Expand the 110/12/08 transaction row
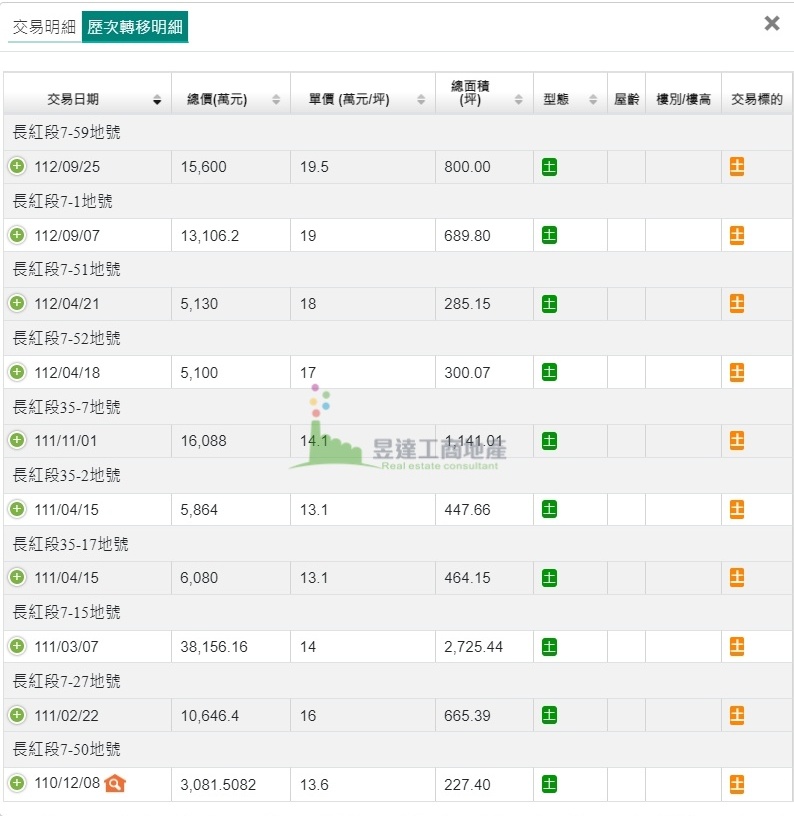The height and width of the screenshot is (816, 794). (17, 783)
